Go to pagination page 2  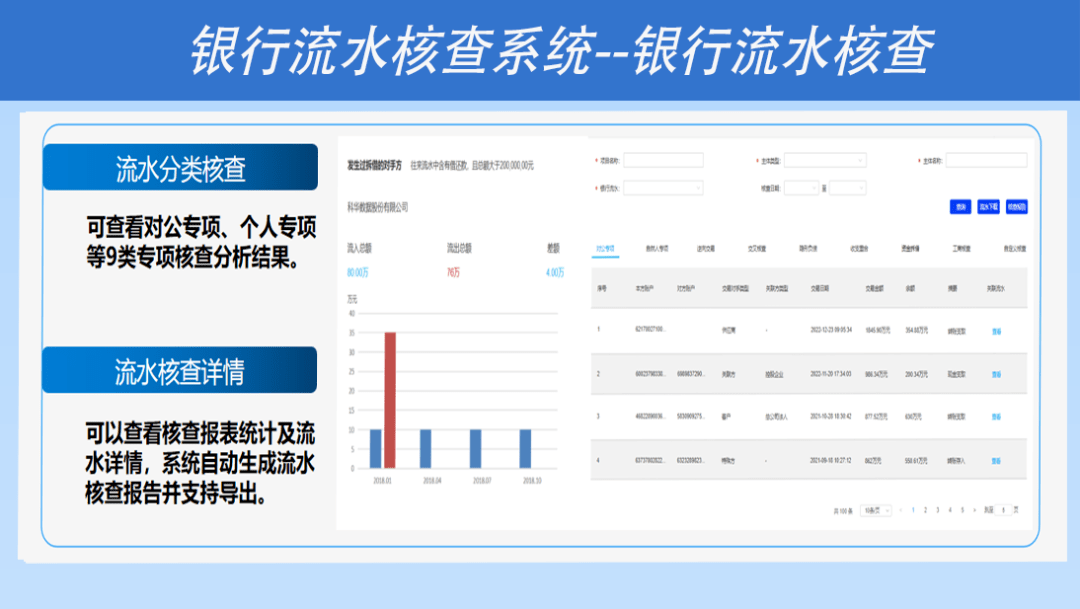pyautogui.click(x=925, y=510)
